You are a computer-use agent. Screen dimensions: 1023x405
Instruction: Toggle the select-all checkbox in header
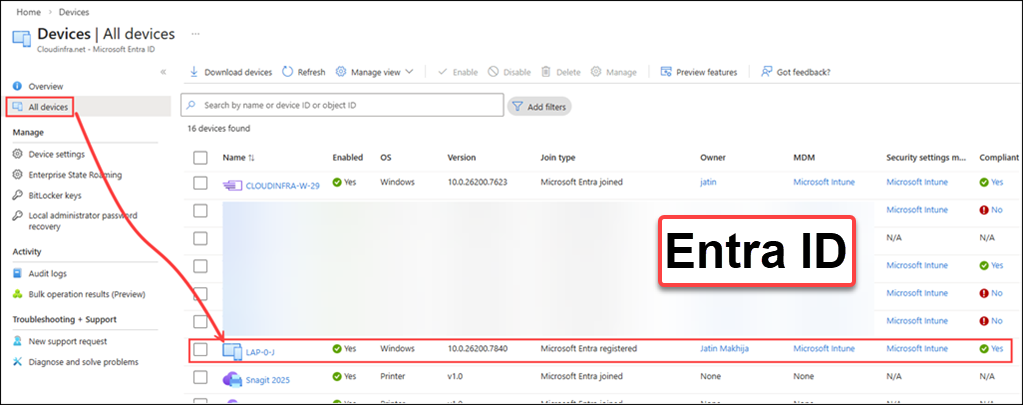pyautogui.click(x=200, y=158)
